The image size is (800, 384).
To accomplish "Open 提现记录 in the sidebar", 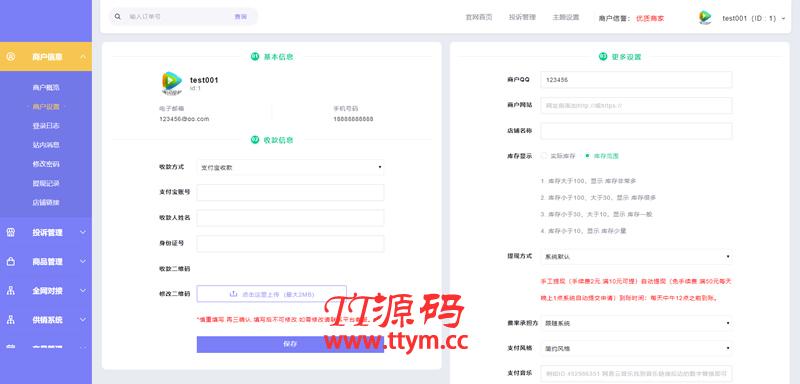I will coord(46,183).
